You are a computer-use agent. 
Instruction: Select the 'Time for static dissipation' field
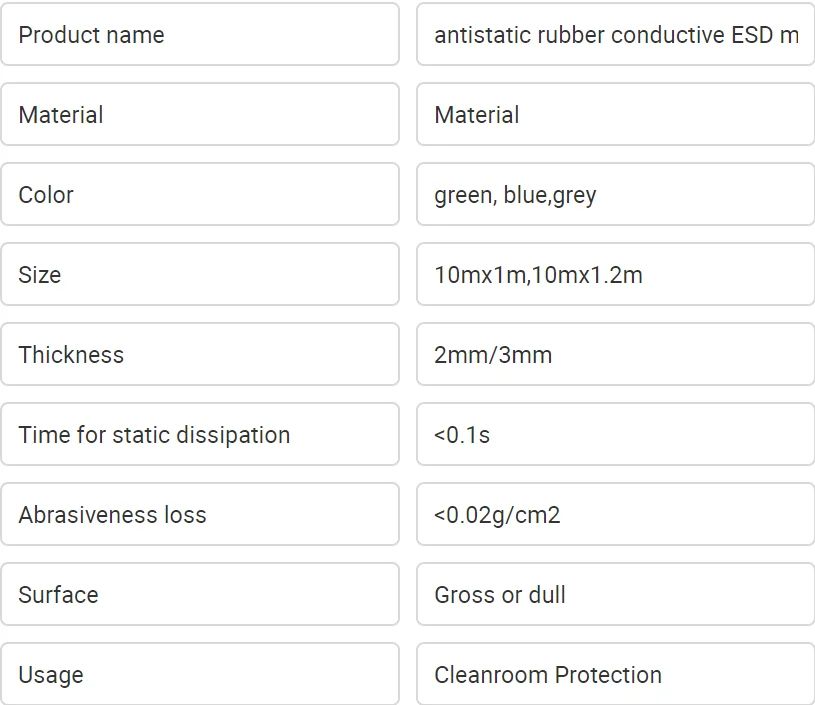200,435
